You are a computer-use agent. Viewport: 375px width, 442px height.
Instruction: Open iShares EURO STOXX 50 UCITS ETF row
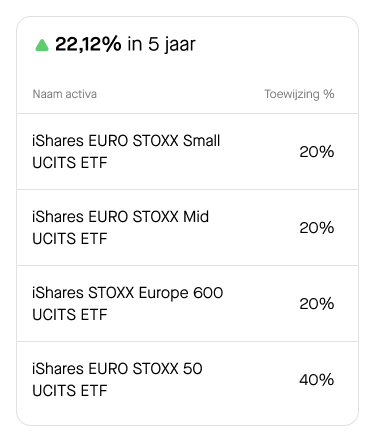click(188, 380)
